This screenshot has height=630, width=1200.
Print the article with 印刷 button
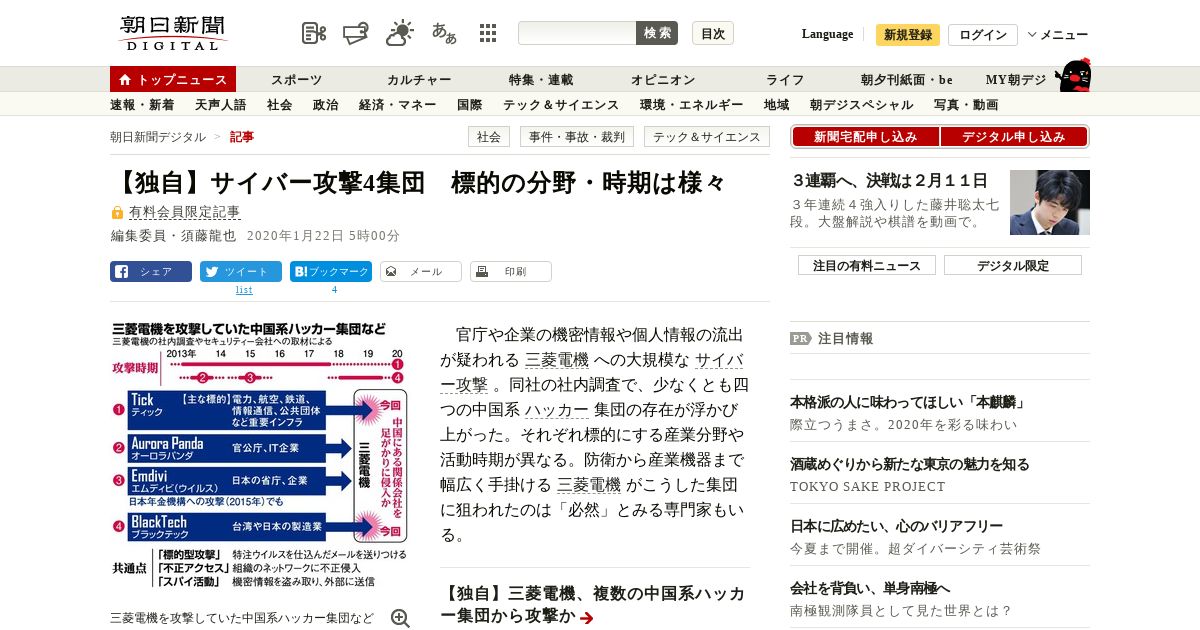[511, 271]
